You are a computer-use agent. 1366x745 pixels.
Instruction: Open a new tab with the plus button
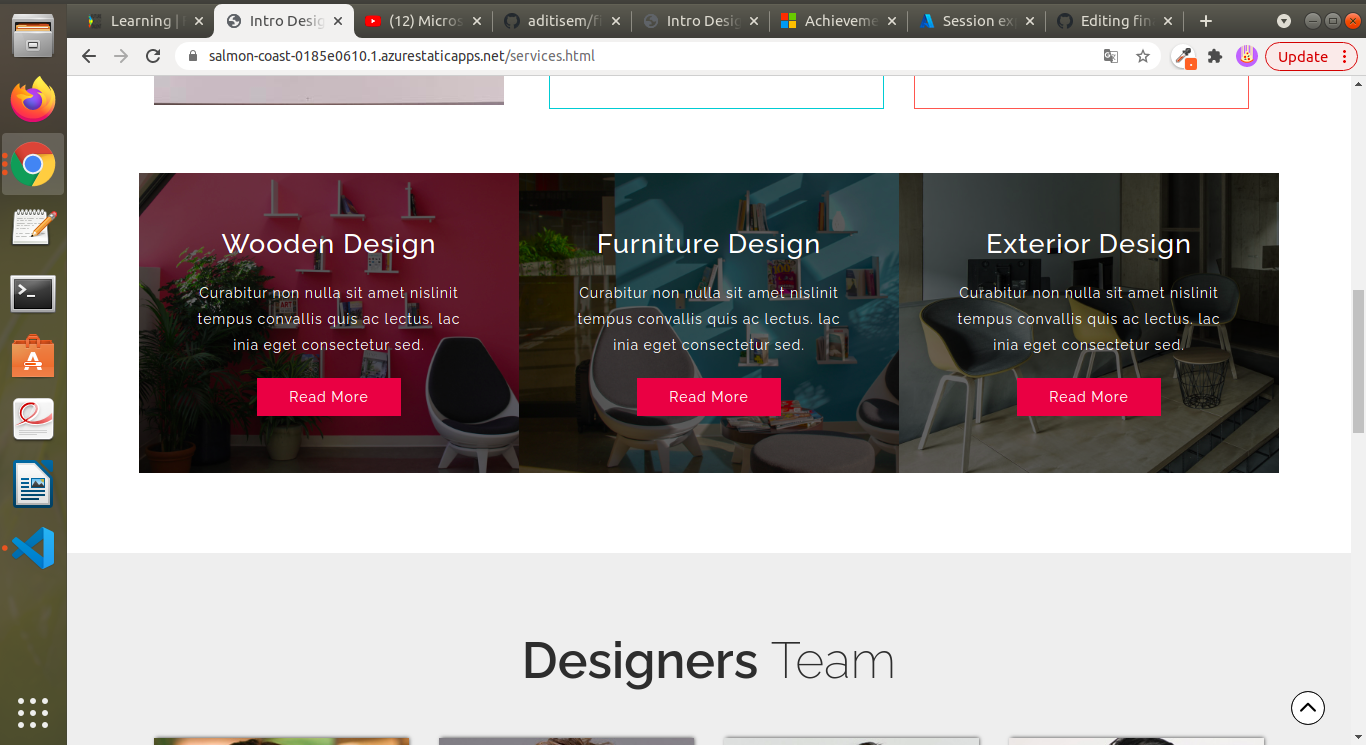[1206, 21]
